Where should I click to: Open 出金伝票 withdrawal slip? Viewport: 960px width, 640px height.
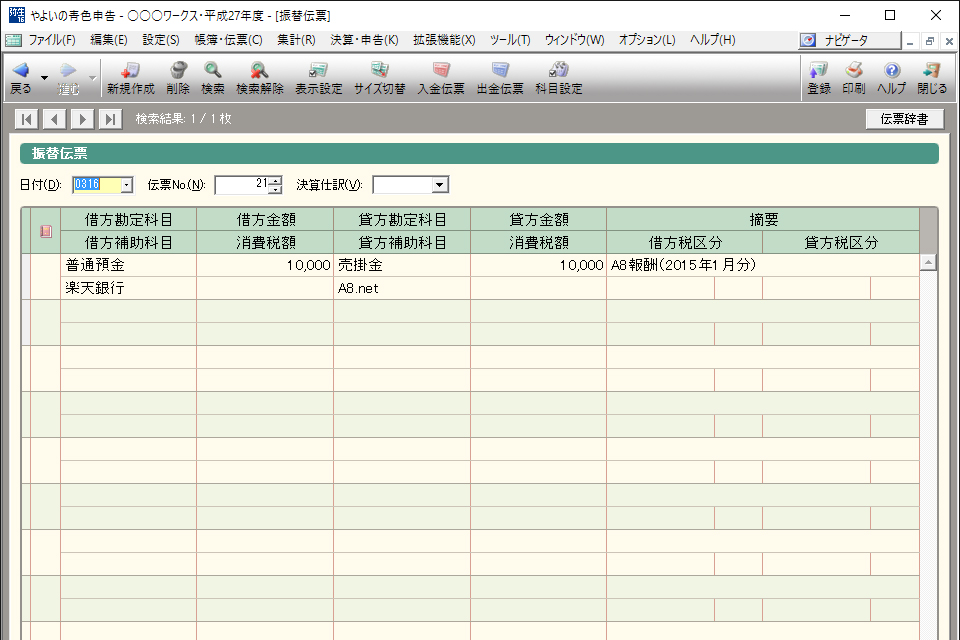tap(500, 78)
